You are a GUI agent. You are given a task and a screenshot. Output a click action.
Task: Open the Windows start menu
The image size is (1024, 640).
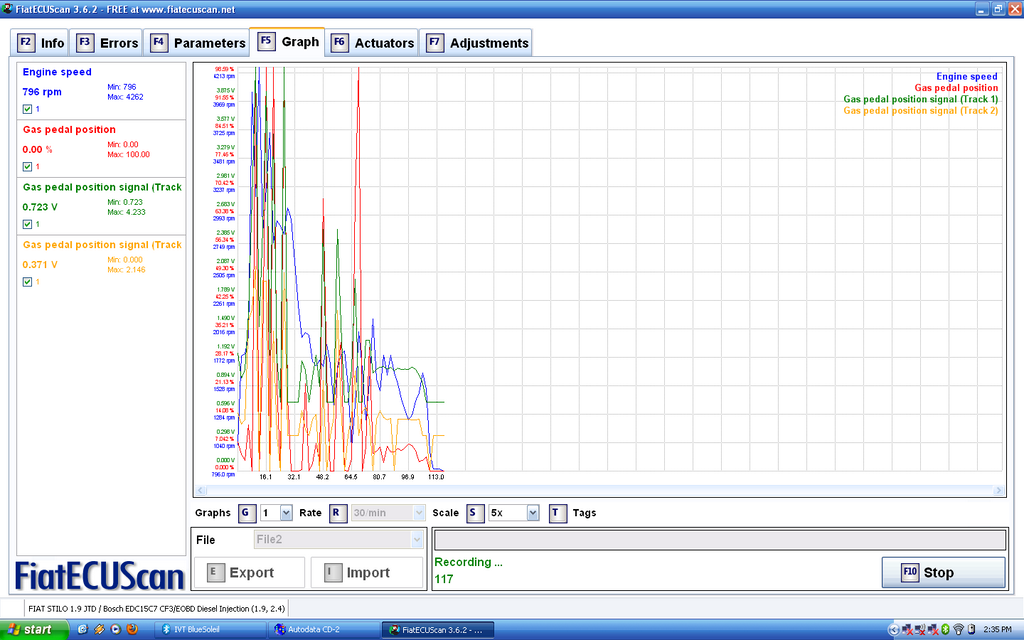coord(34,630)
